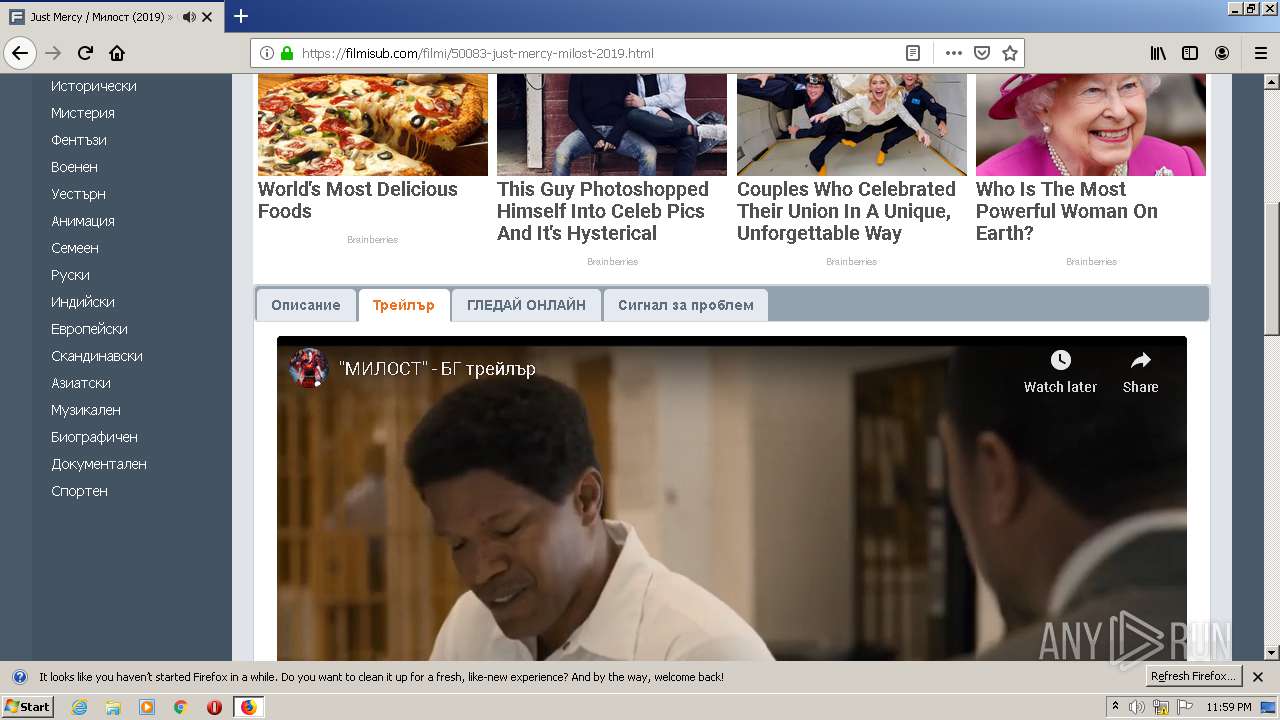Show hidden system tray icons

pyautogui.click(x=1115, y=707)
